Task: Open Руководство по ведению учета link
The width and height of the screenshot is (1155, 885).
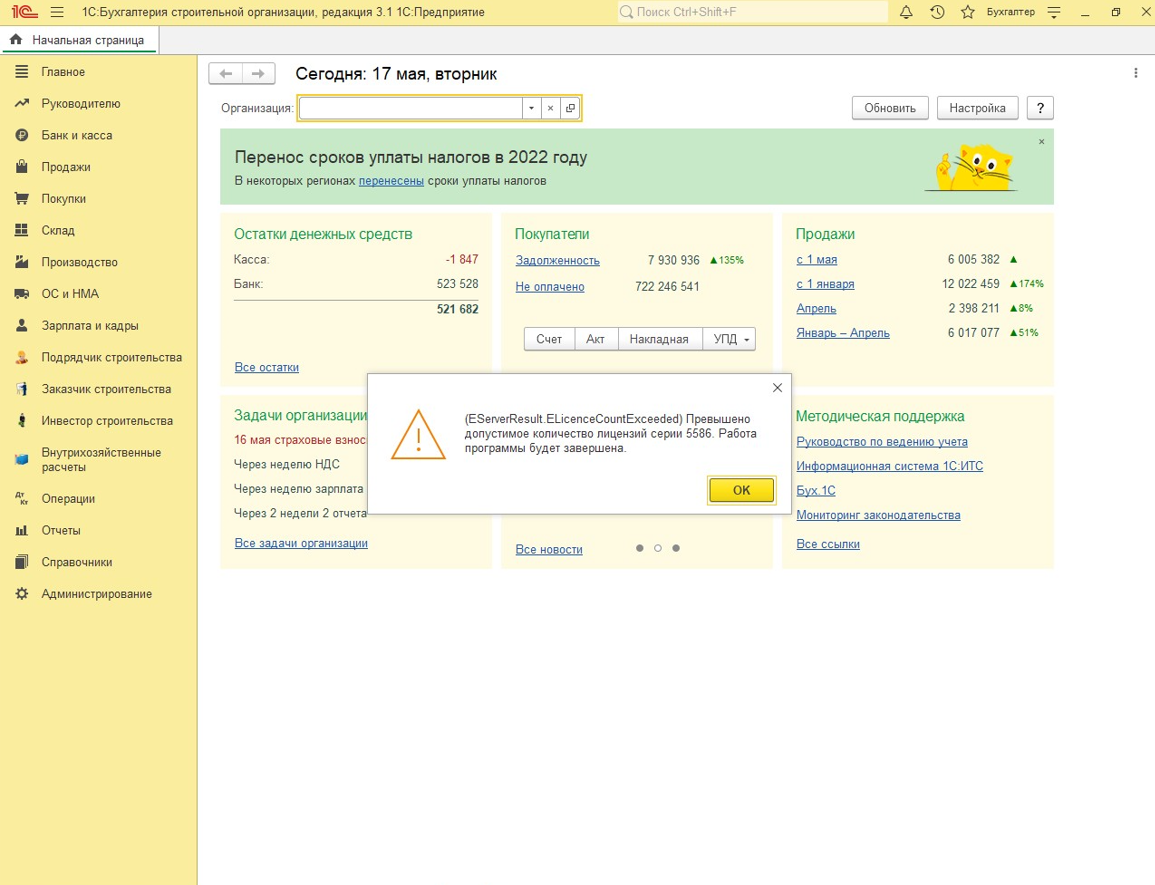Action: tap(882, 441)
